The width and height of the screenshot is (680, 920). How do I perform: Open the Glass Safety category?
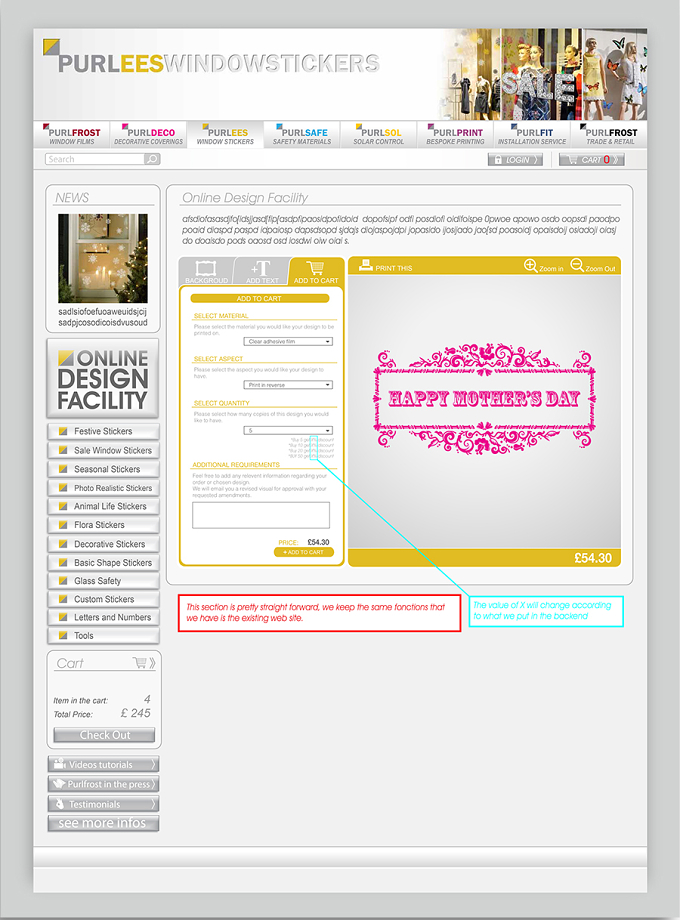coord(103,581)
